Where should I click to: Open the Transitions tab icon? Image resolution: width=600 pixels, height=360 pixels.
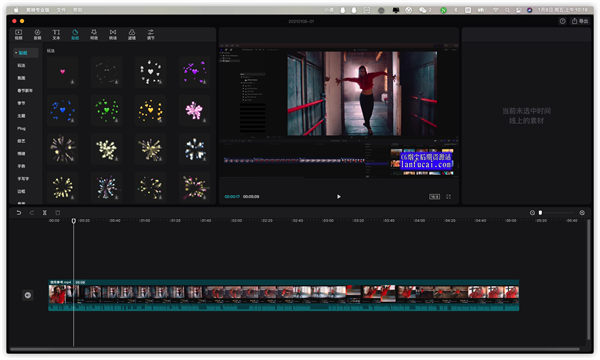click(x=113, y=34)
